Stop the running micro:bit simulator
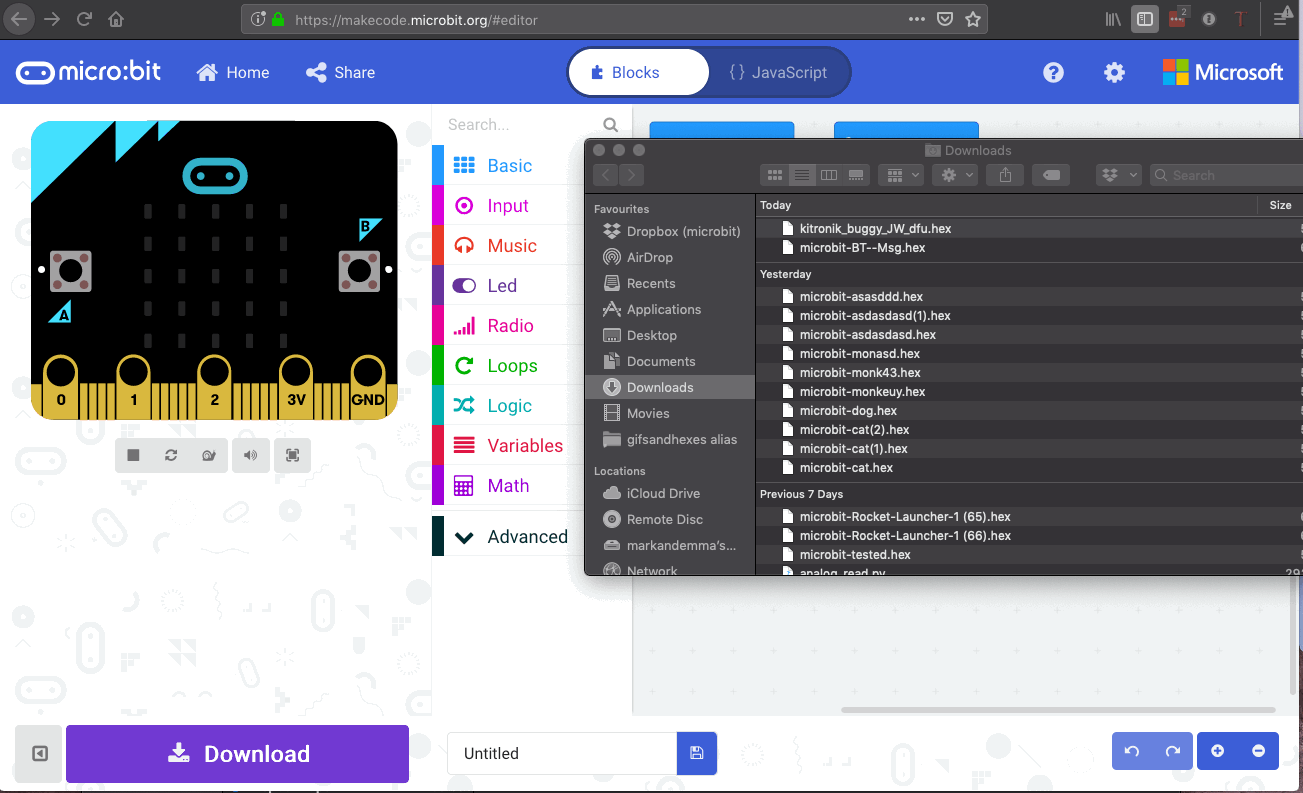 coord(131,455)
